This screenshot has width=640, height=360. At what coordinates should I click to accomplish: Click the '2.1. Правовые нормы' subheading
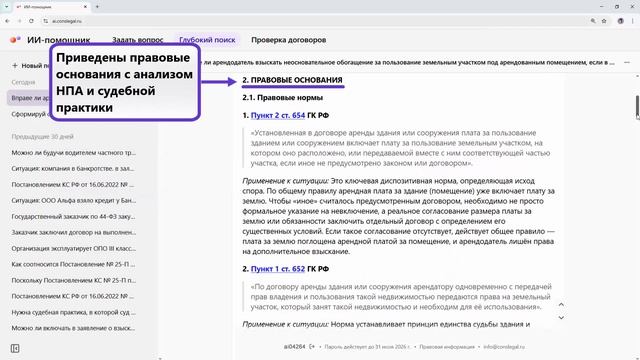282,98
